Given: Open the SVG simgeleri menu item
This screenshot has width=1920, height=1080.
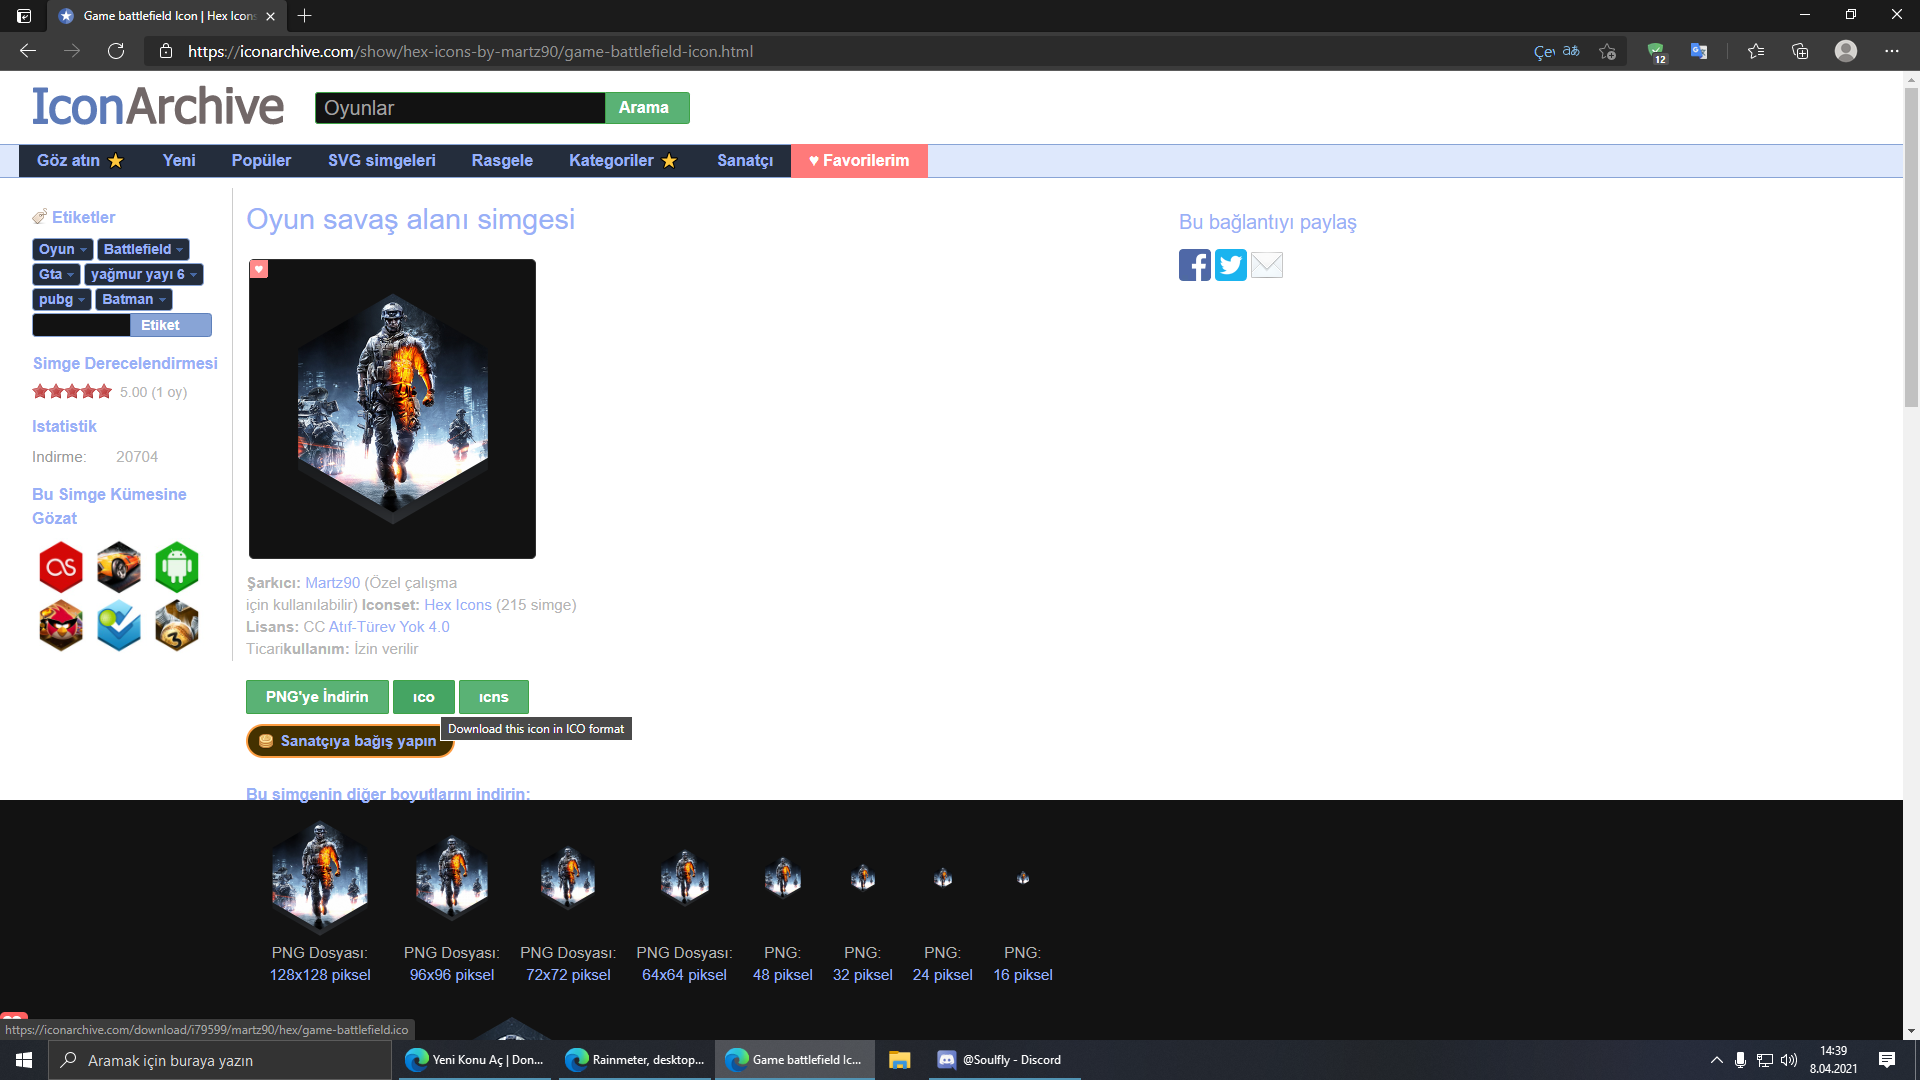Looking at the screenshot, I should tap(382, 161).
